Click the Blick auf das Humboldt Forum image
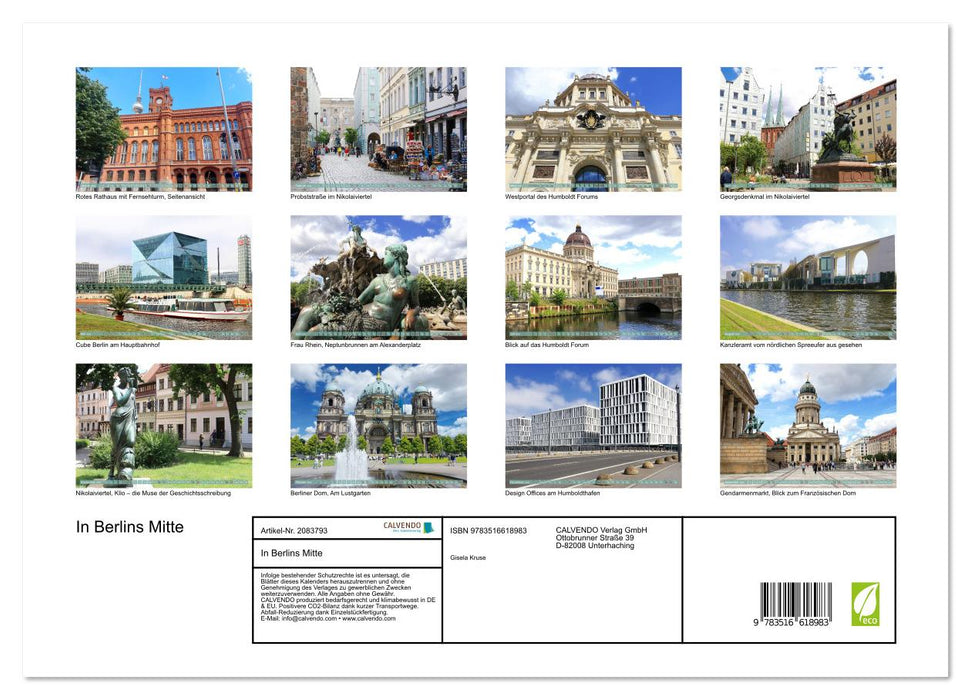971x700 pixels. coord(592,277)
